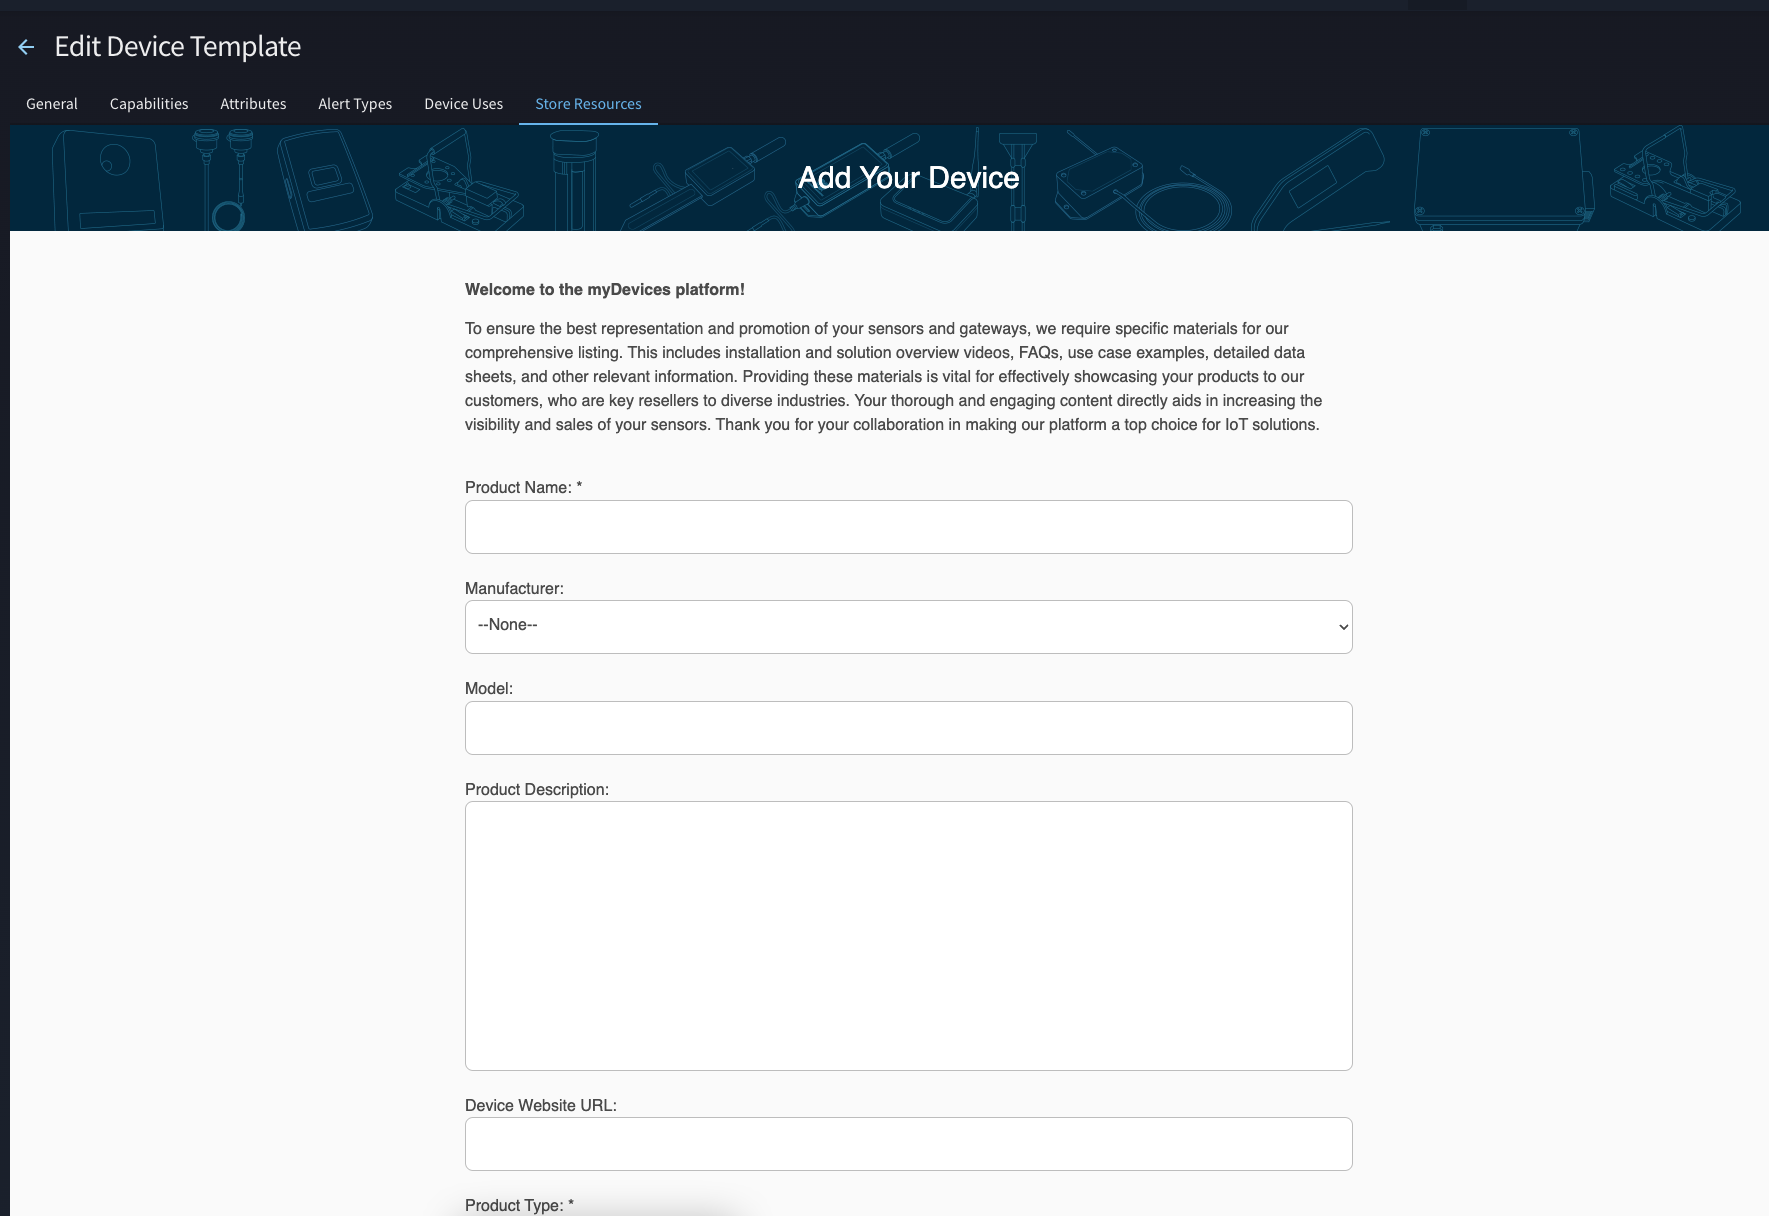Switch to the General tab
The height and width of the screenshot is (1216, 1769).
tap(51, 103)
